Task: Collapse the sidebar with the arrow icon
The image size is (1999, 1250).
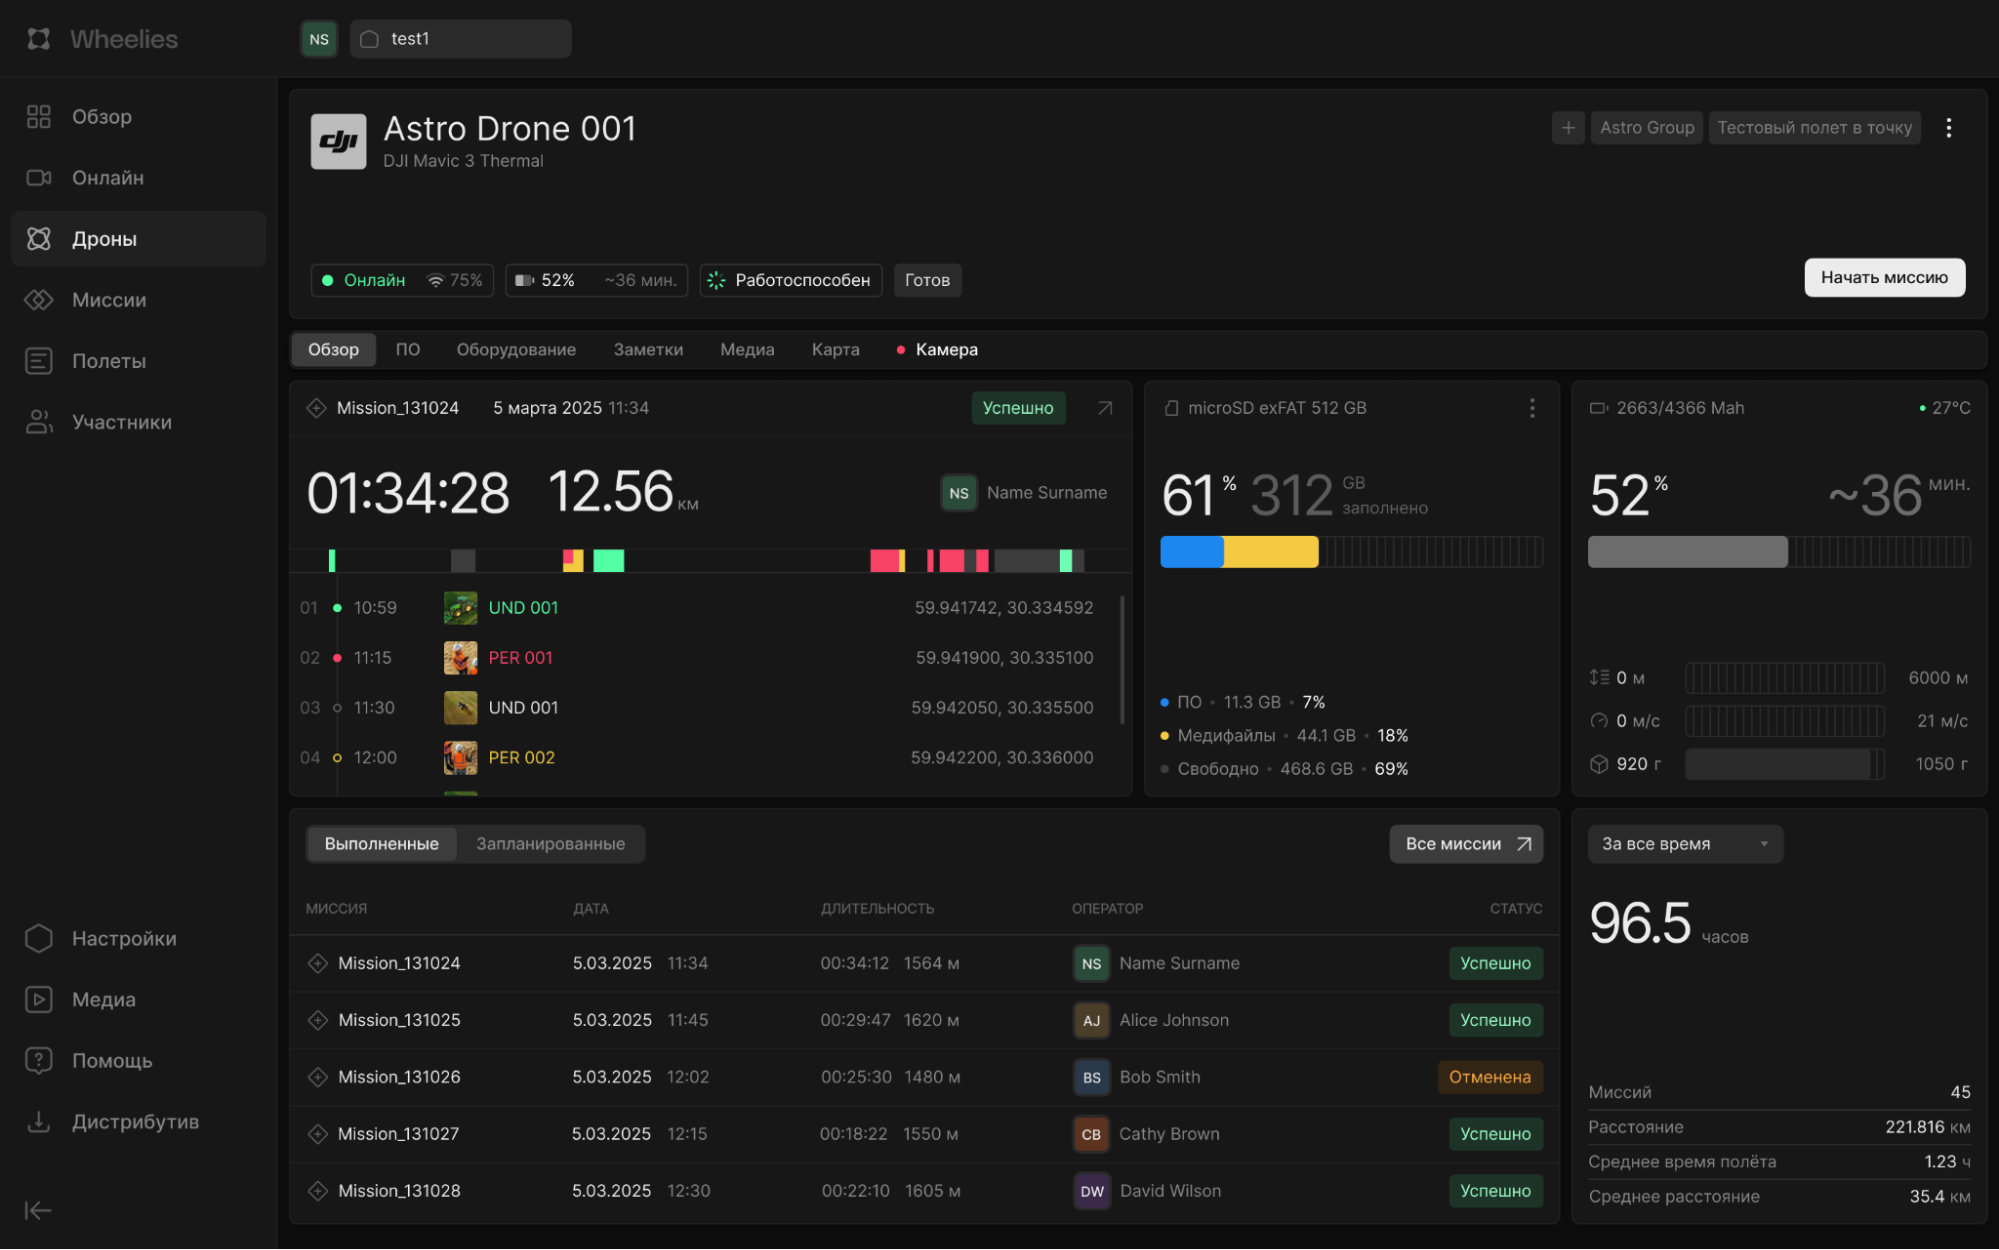Action: (x=38, y=1210)
